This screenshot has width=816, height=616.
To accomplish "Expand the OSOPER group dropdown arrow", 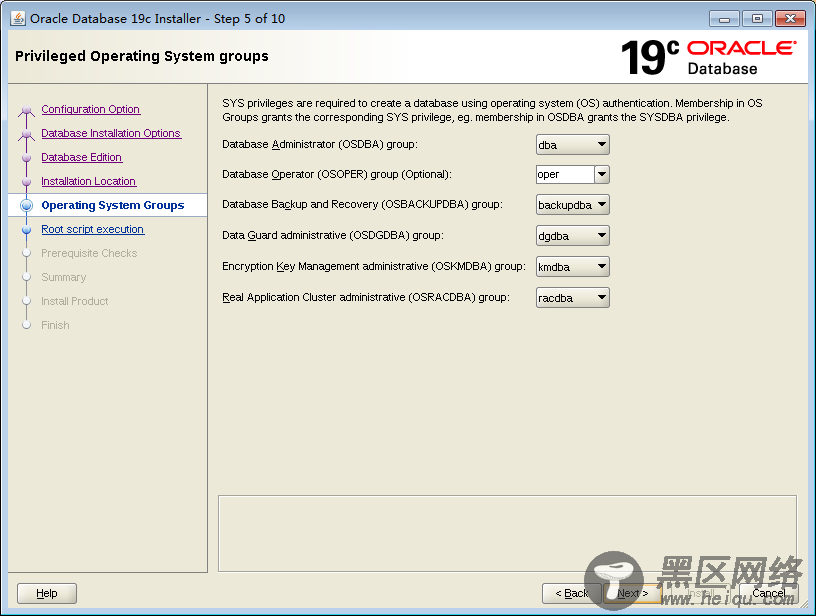I will pos(602,174).
